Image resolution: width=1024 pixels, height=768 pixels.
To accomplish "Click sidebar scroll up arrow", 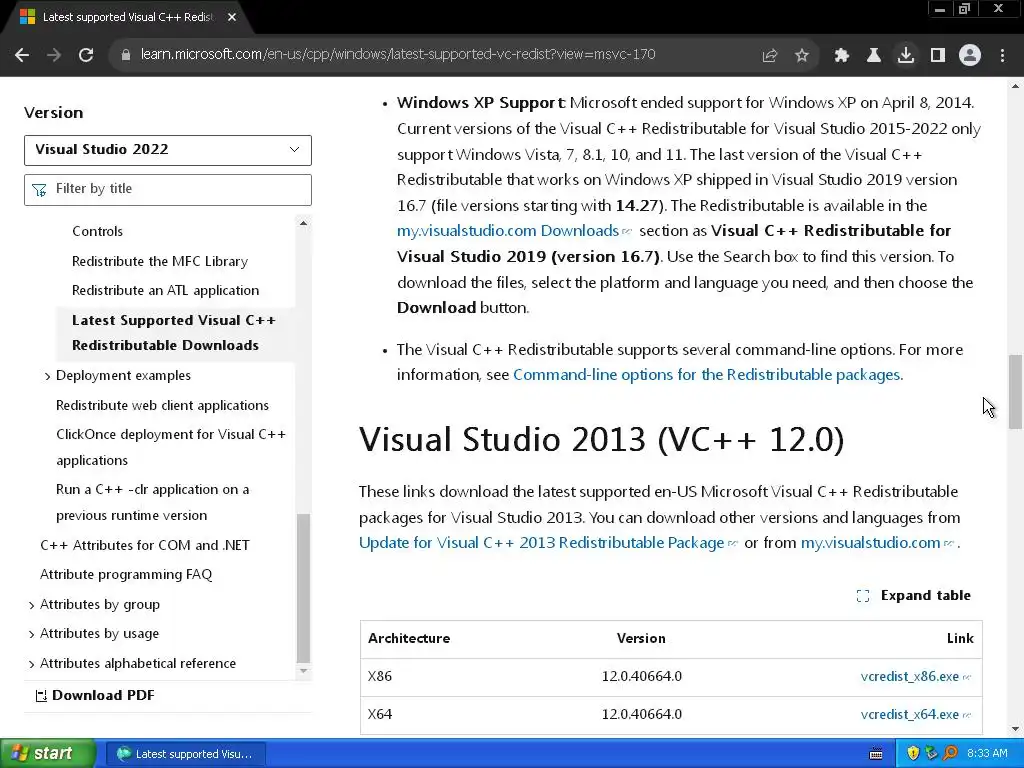I will click(303, 223).
